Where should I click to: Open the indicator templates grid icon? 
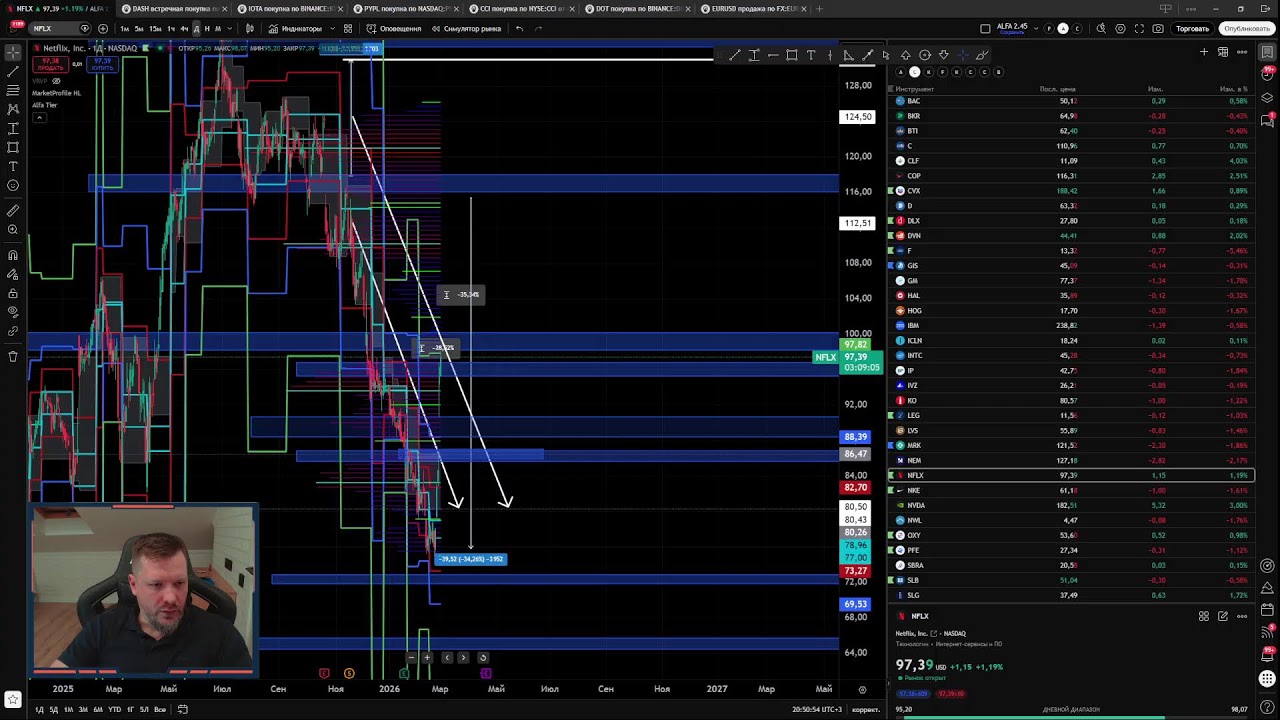click(347, 28)
